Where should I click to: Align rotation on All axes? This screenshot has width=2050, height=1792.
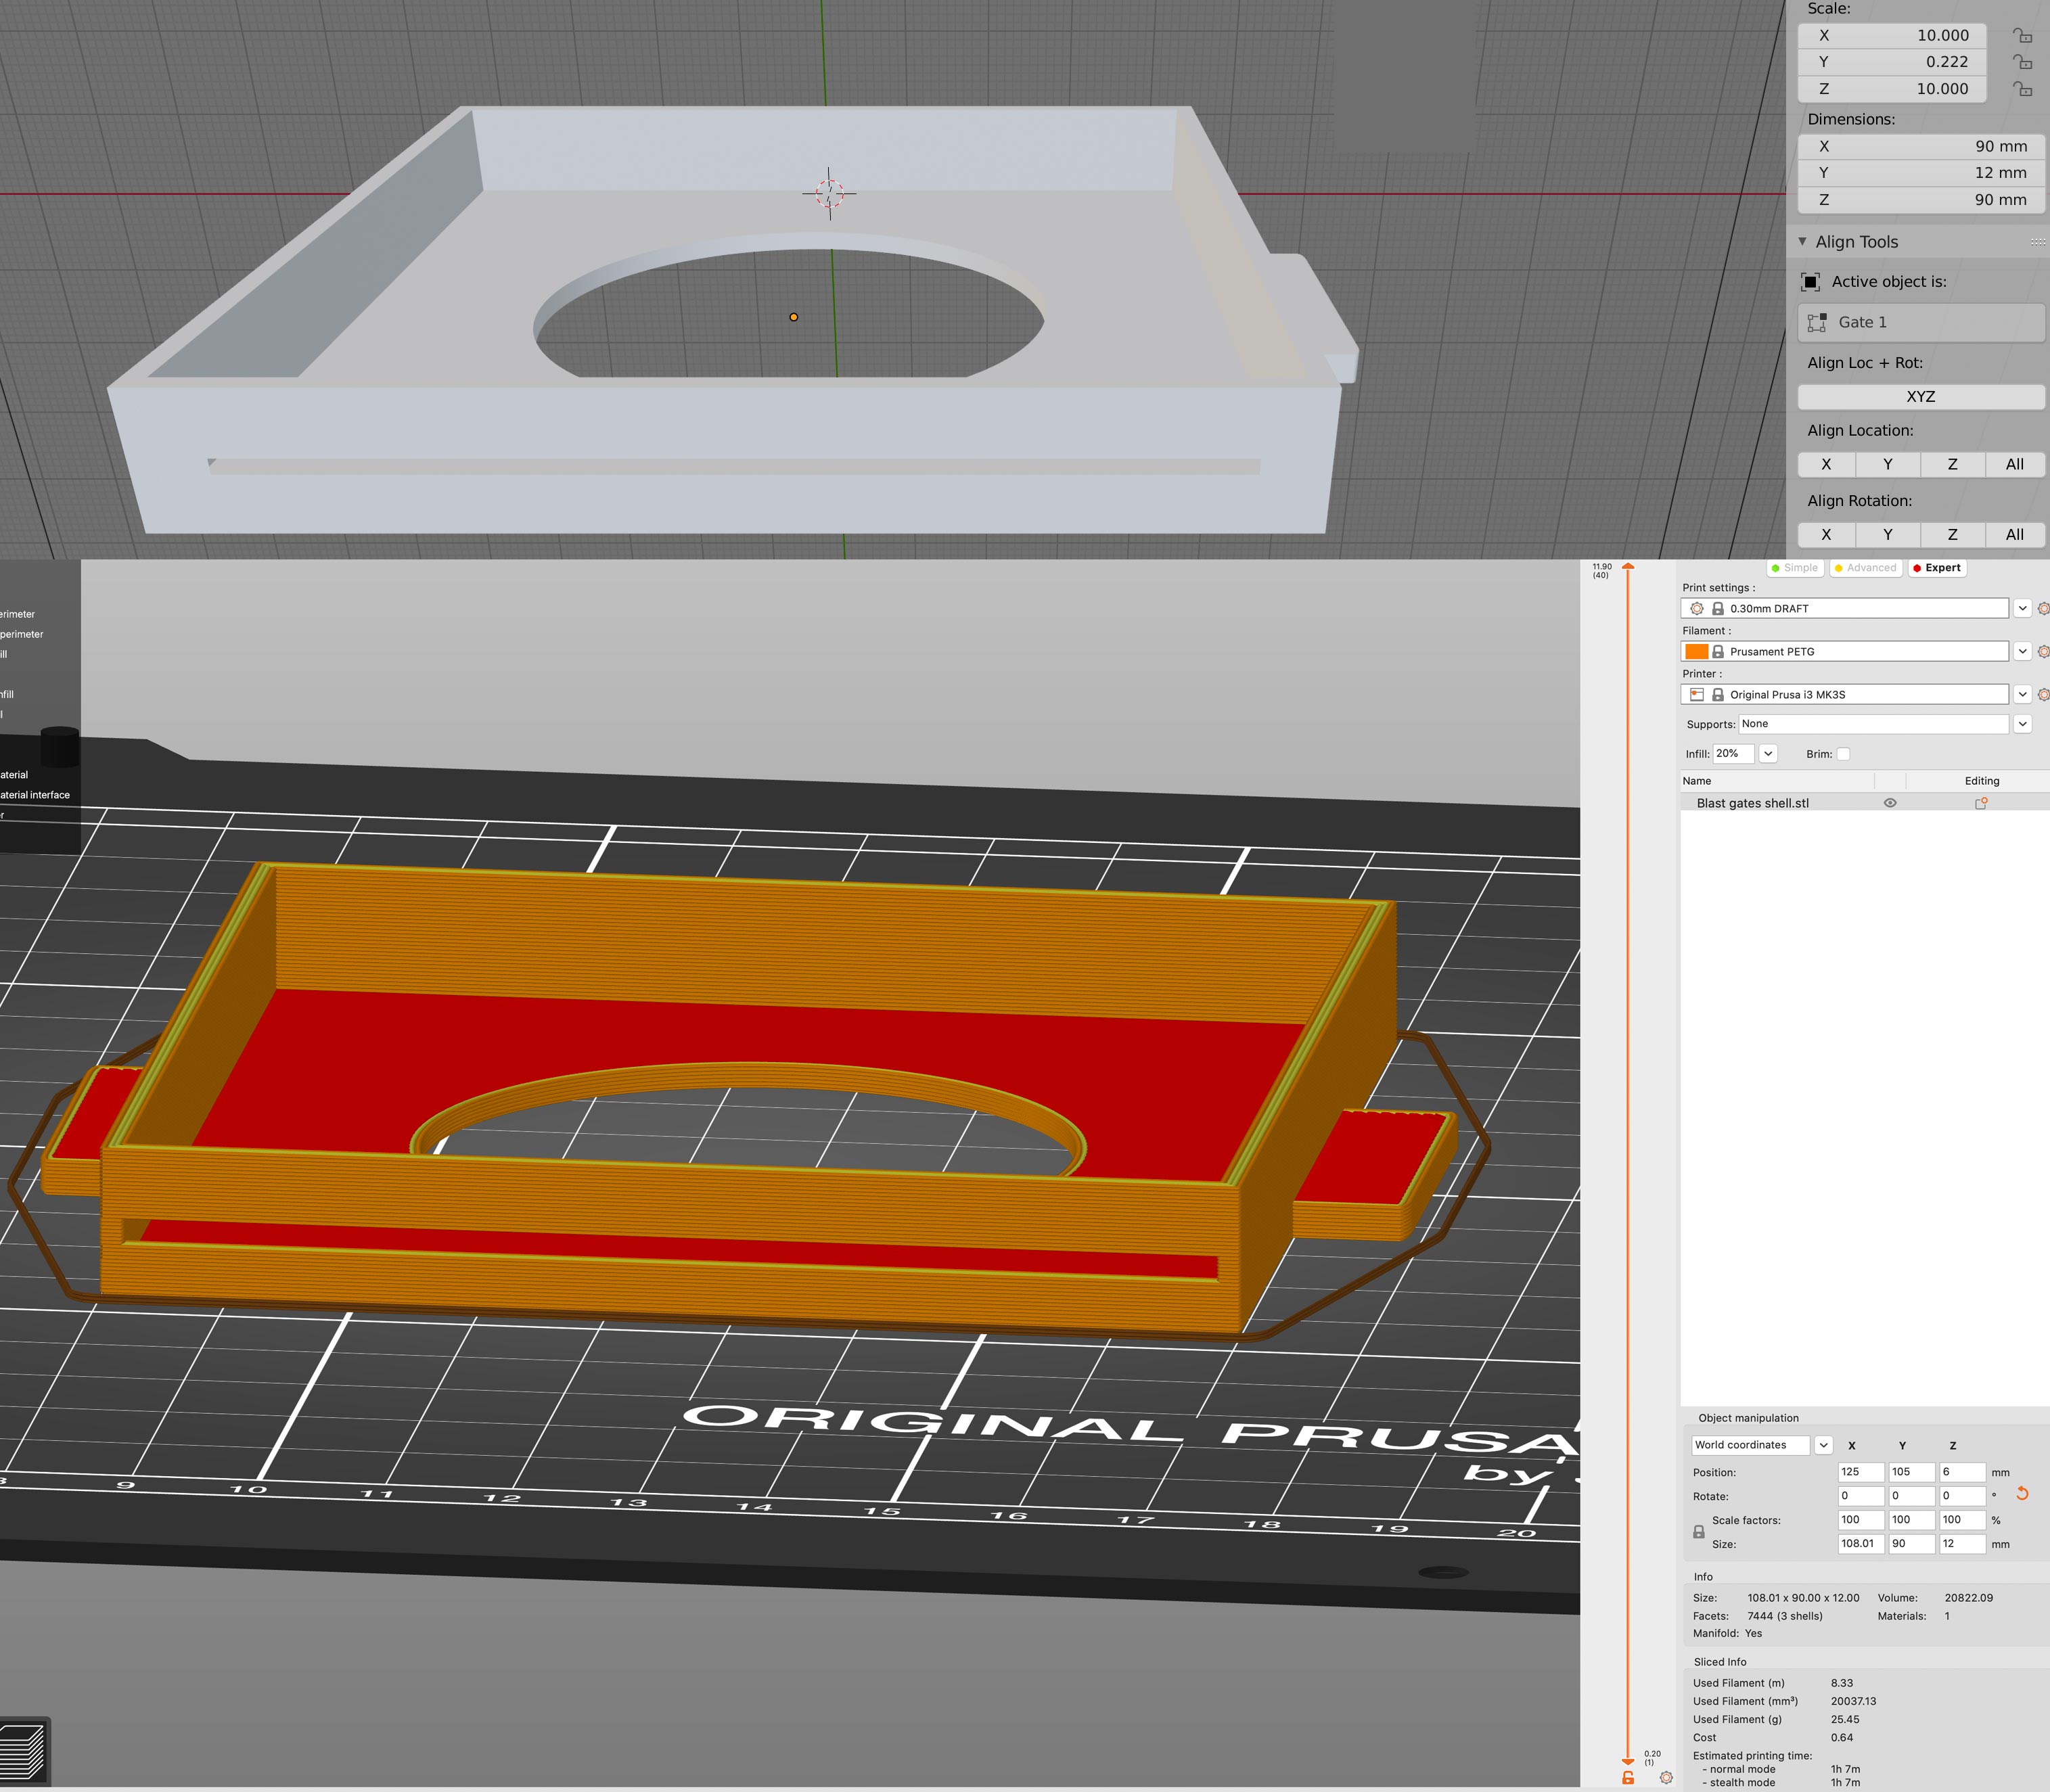pos(2015,535)
